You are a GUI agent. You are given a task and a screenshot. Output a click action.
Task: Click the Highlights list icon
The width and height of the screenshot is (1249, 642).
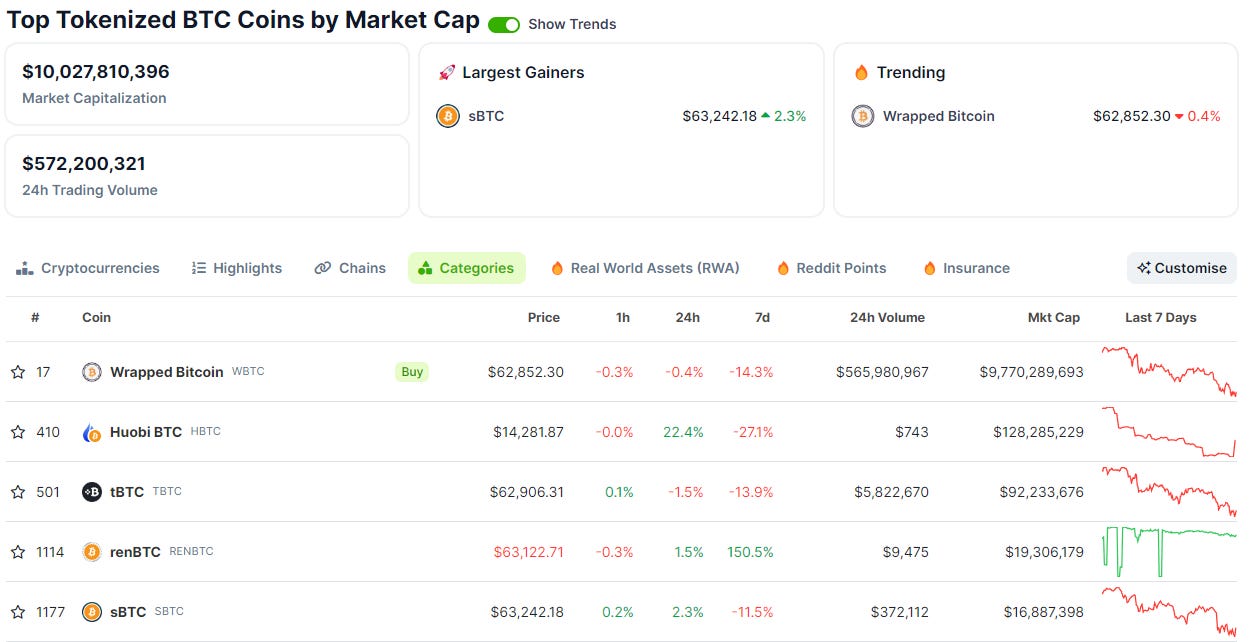[199, 268]
